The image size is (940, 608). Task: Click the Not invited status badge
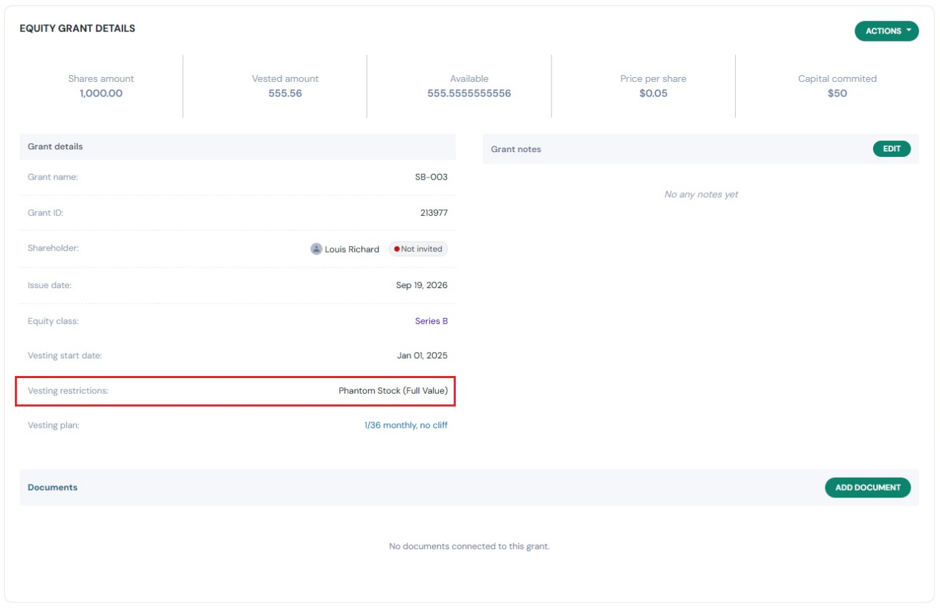coord(418,249)
